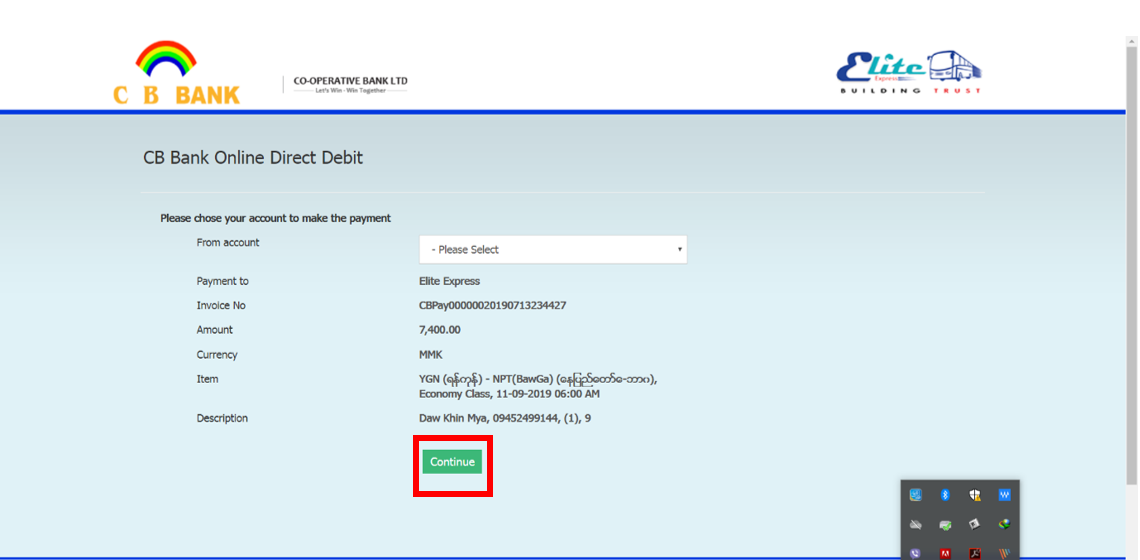The height and width of the screenshot is (560, 1140).
Task: Click the 7,400.00 amount value
Action: pyautogui.click(x=440, y=330)
